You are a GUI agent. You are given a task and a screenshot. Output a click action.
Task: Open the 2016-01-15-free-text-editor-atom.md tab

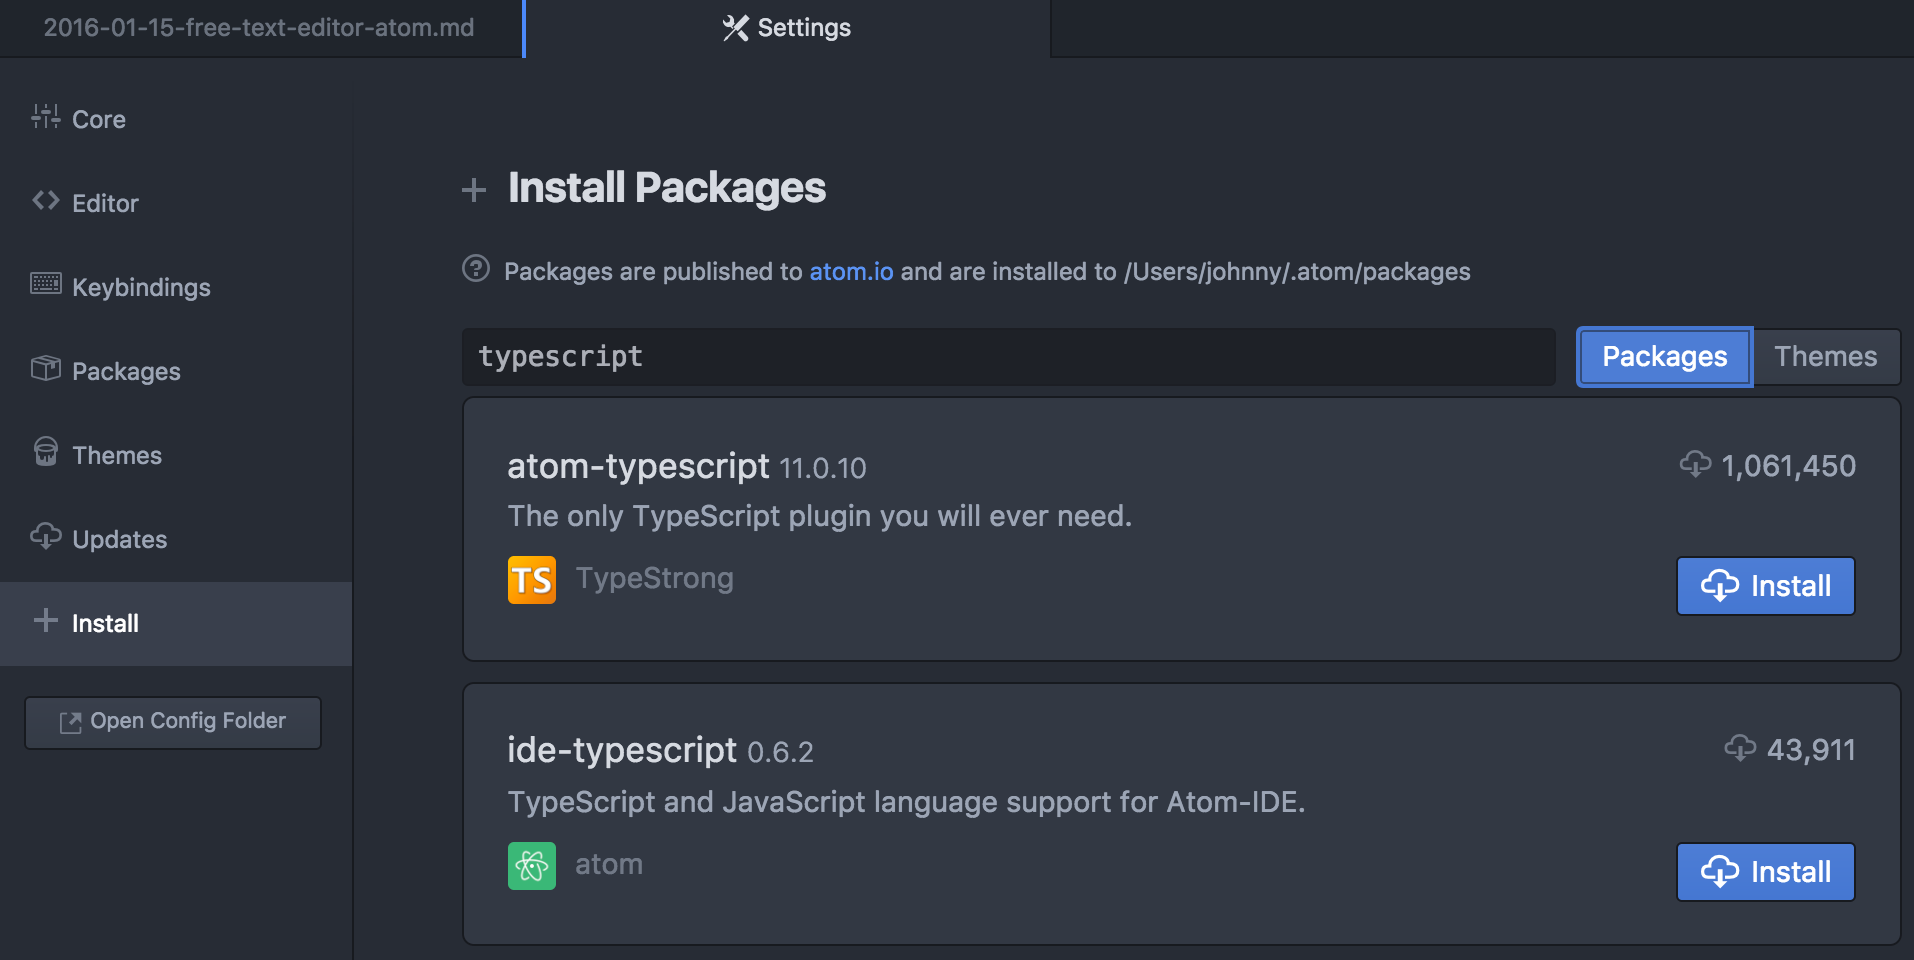259,28
